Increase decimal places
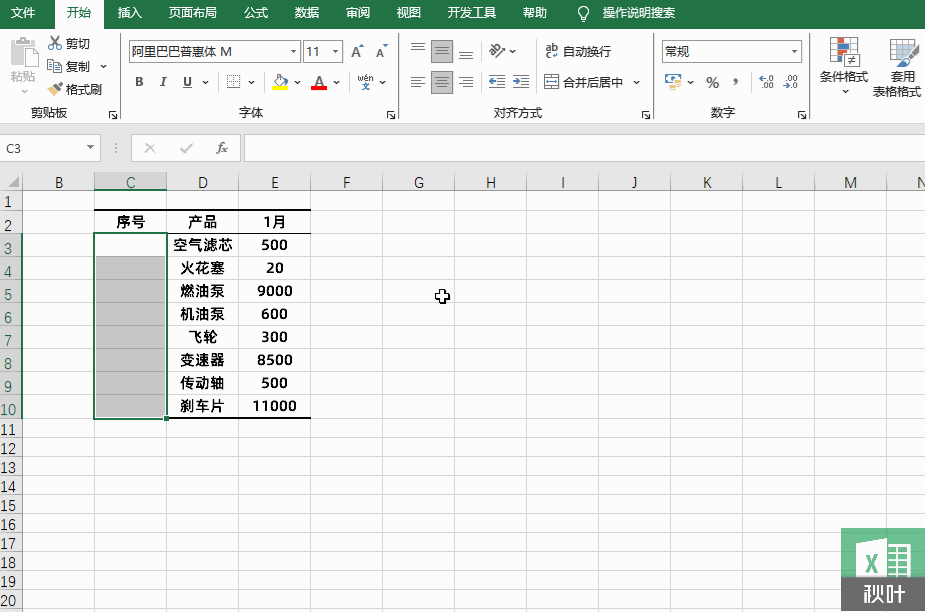 [766, 82]
